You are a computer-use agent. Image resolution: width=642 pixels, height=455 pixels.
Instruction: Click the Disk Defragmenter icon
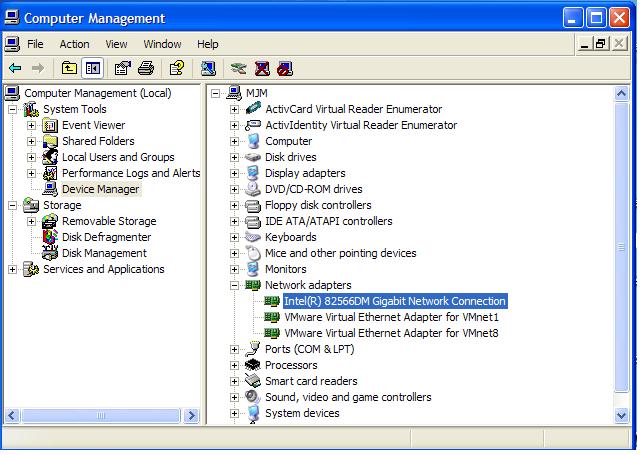[50, 237]
